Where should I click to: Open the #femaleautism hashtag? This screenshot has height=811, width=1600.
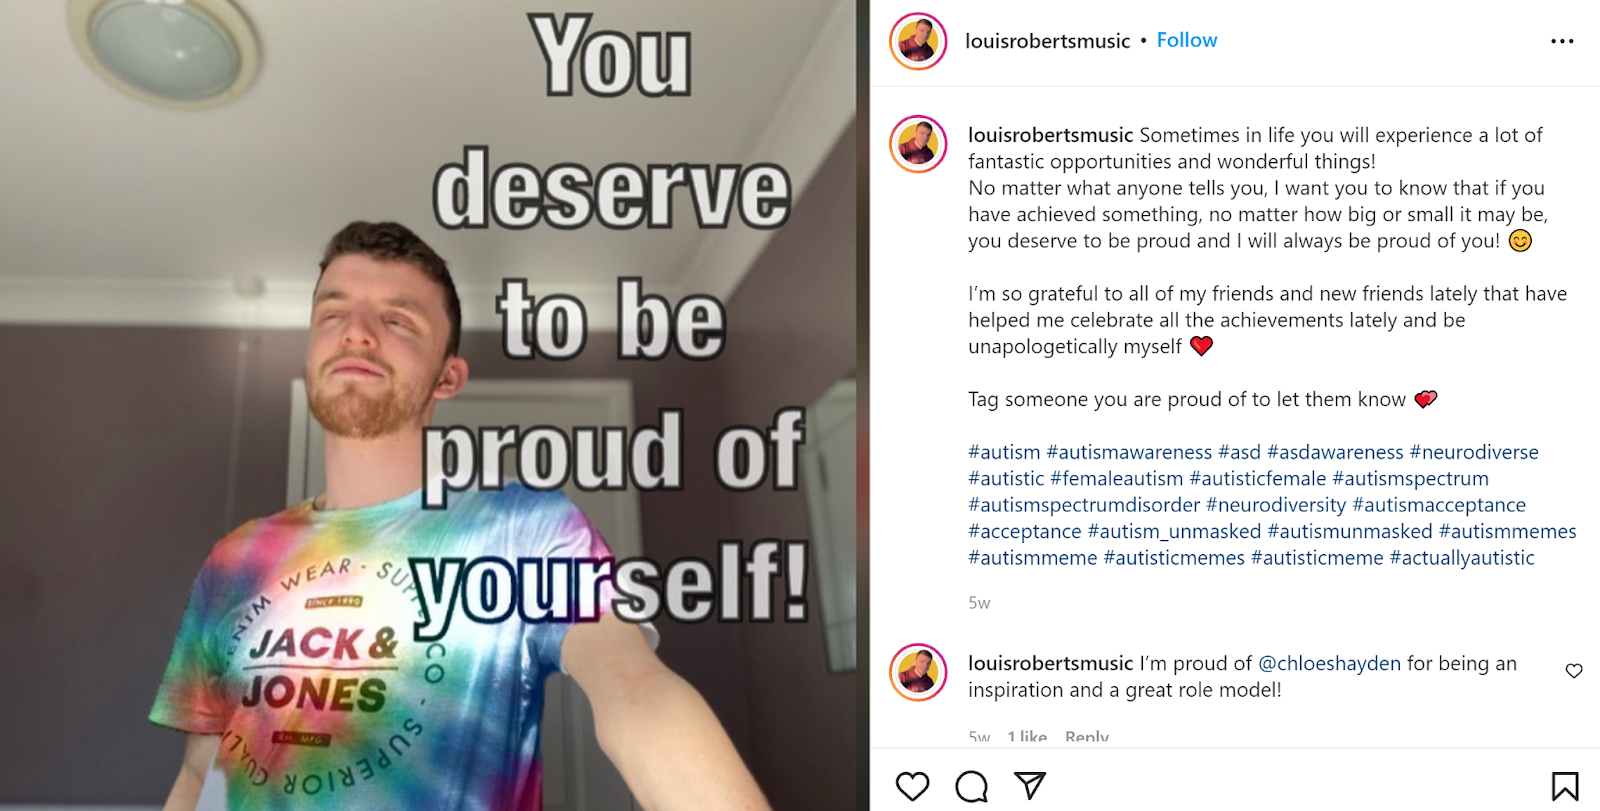[1116, 479]
